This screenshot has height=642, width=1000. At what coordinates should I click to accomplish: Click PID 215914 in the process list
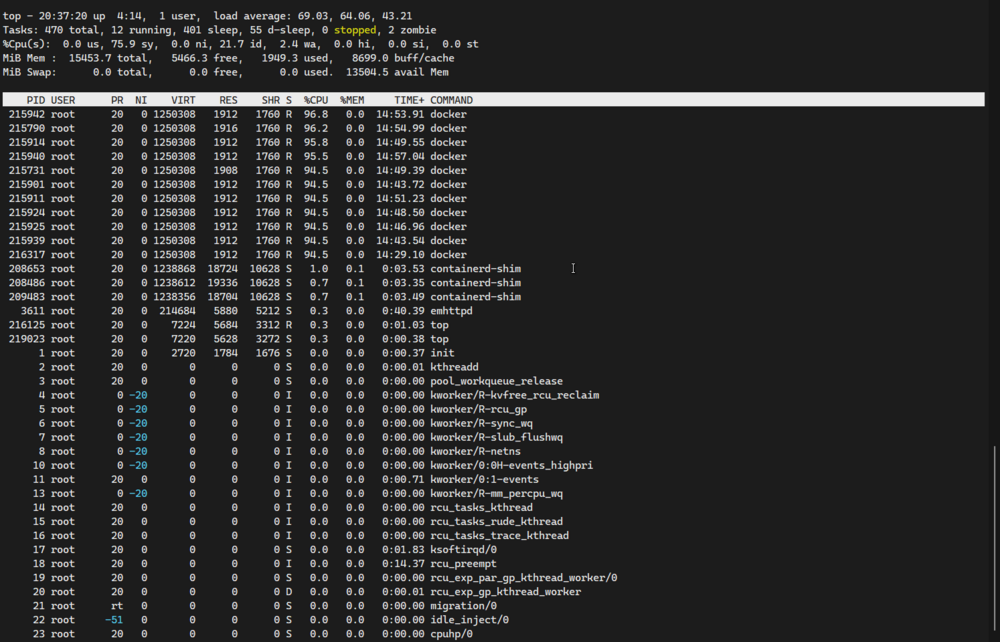coord(27,142)
